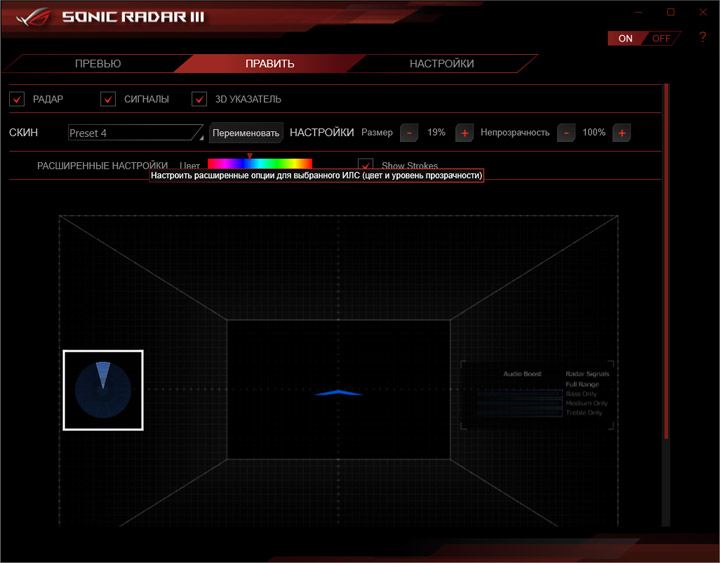This screenshot has height=563, width=720.
Task: Minimize the Sonic Radar window
Action: pyautogui.click(x=638, y=12)
